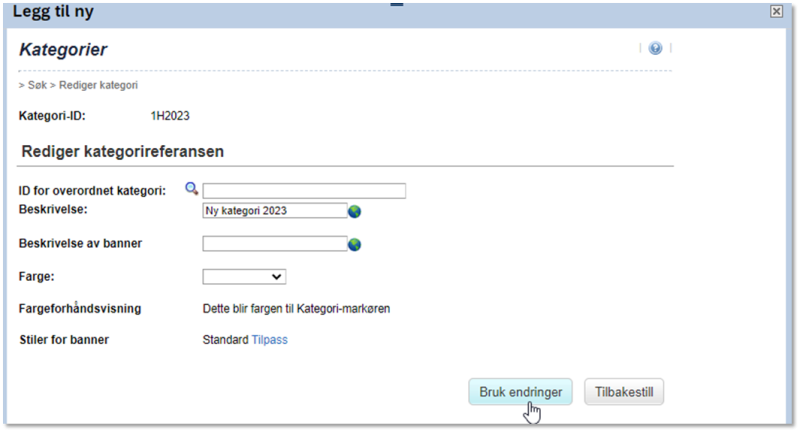
Task: Click the Stiler for banner label
Action: pos(64,340)
